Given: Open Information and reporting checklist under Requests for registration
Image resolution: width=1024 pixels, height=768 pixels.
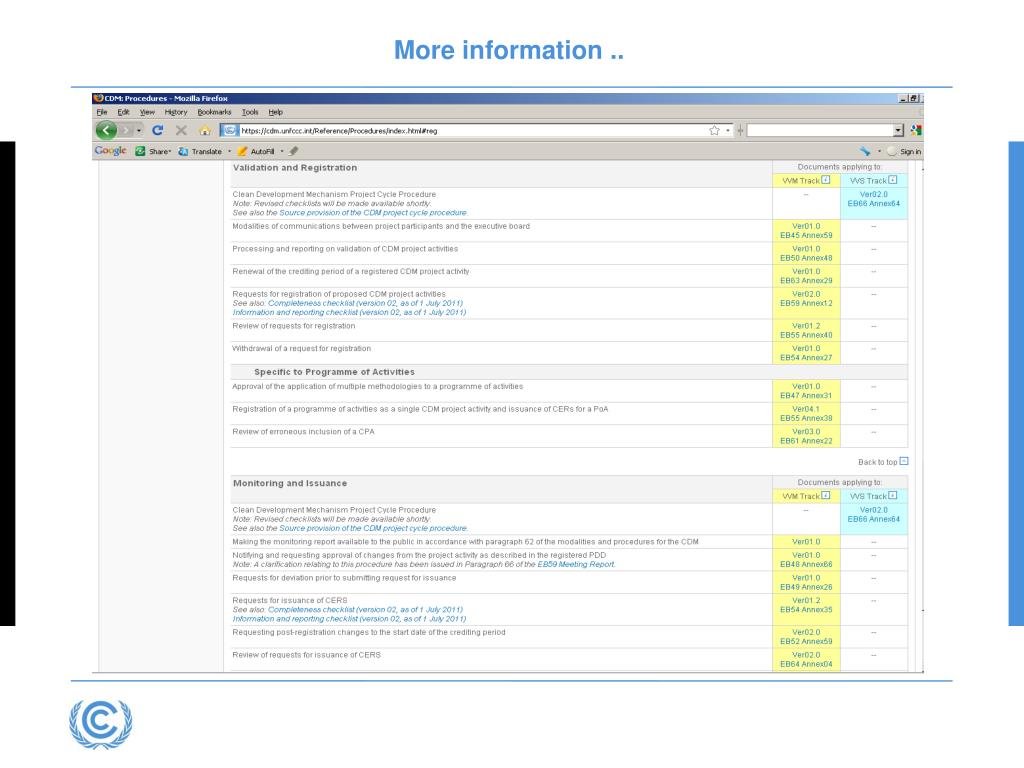Looking at the screenshot, I should tap(349, 312).
